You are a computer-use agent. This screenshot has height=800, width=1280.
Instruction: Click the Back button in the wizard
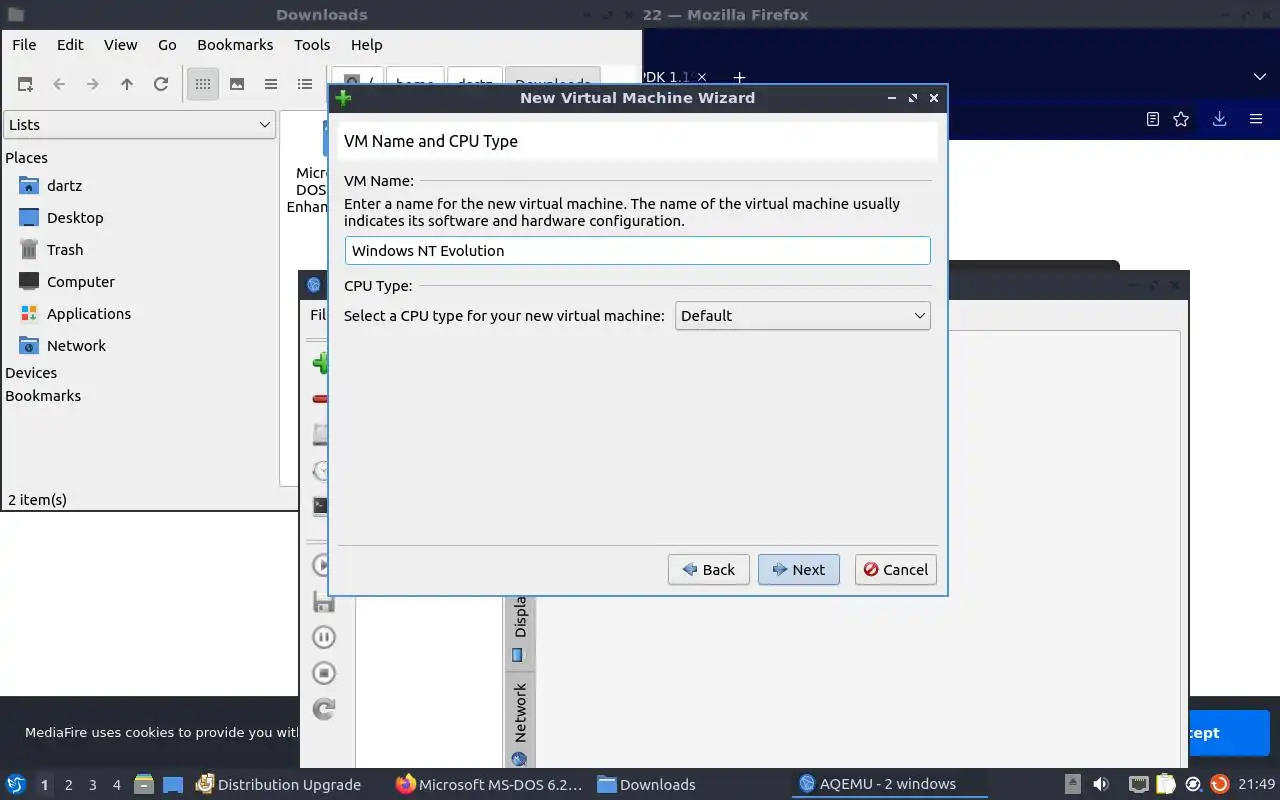(709, 569)
